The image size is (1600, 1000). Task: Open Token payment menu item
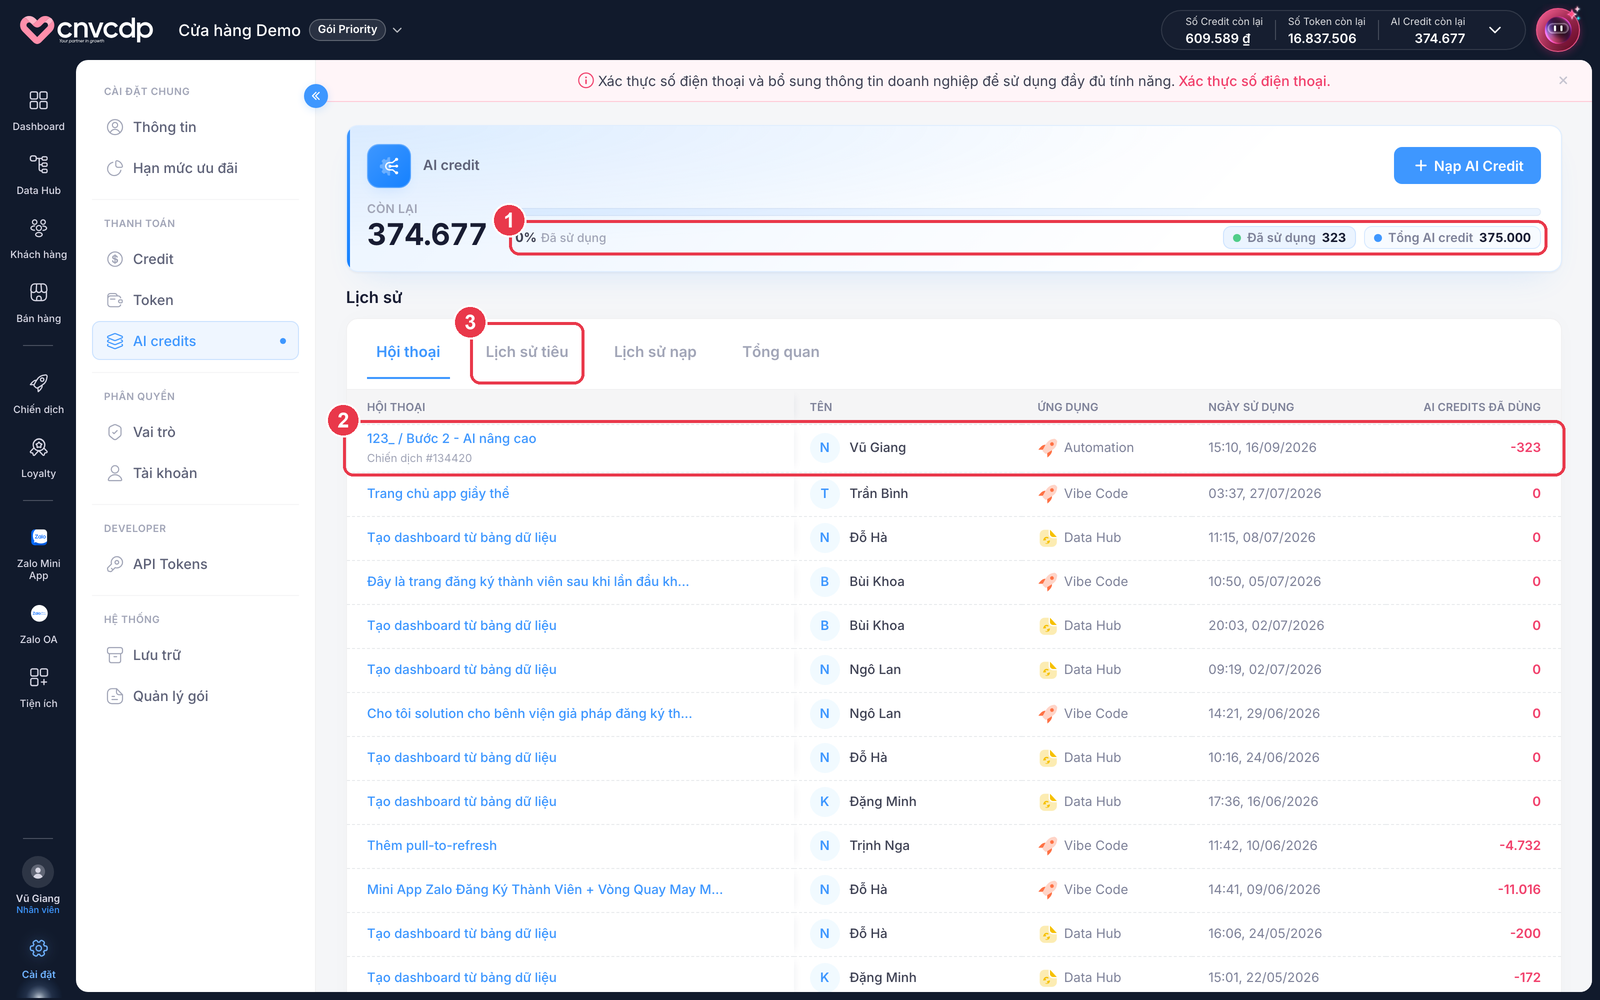pos(195,300)
